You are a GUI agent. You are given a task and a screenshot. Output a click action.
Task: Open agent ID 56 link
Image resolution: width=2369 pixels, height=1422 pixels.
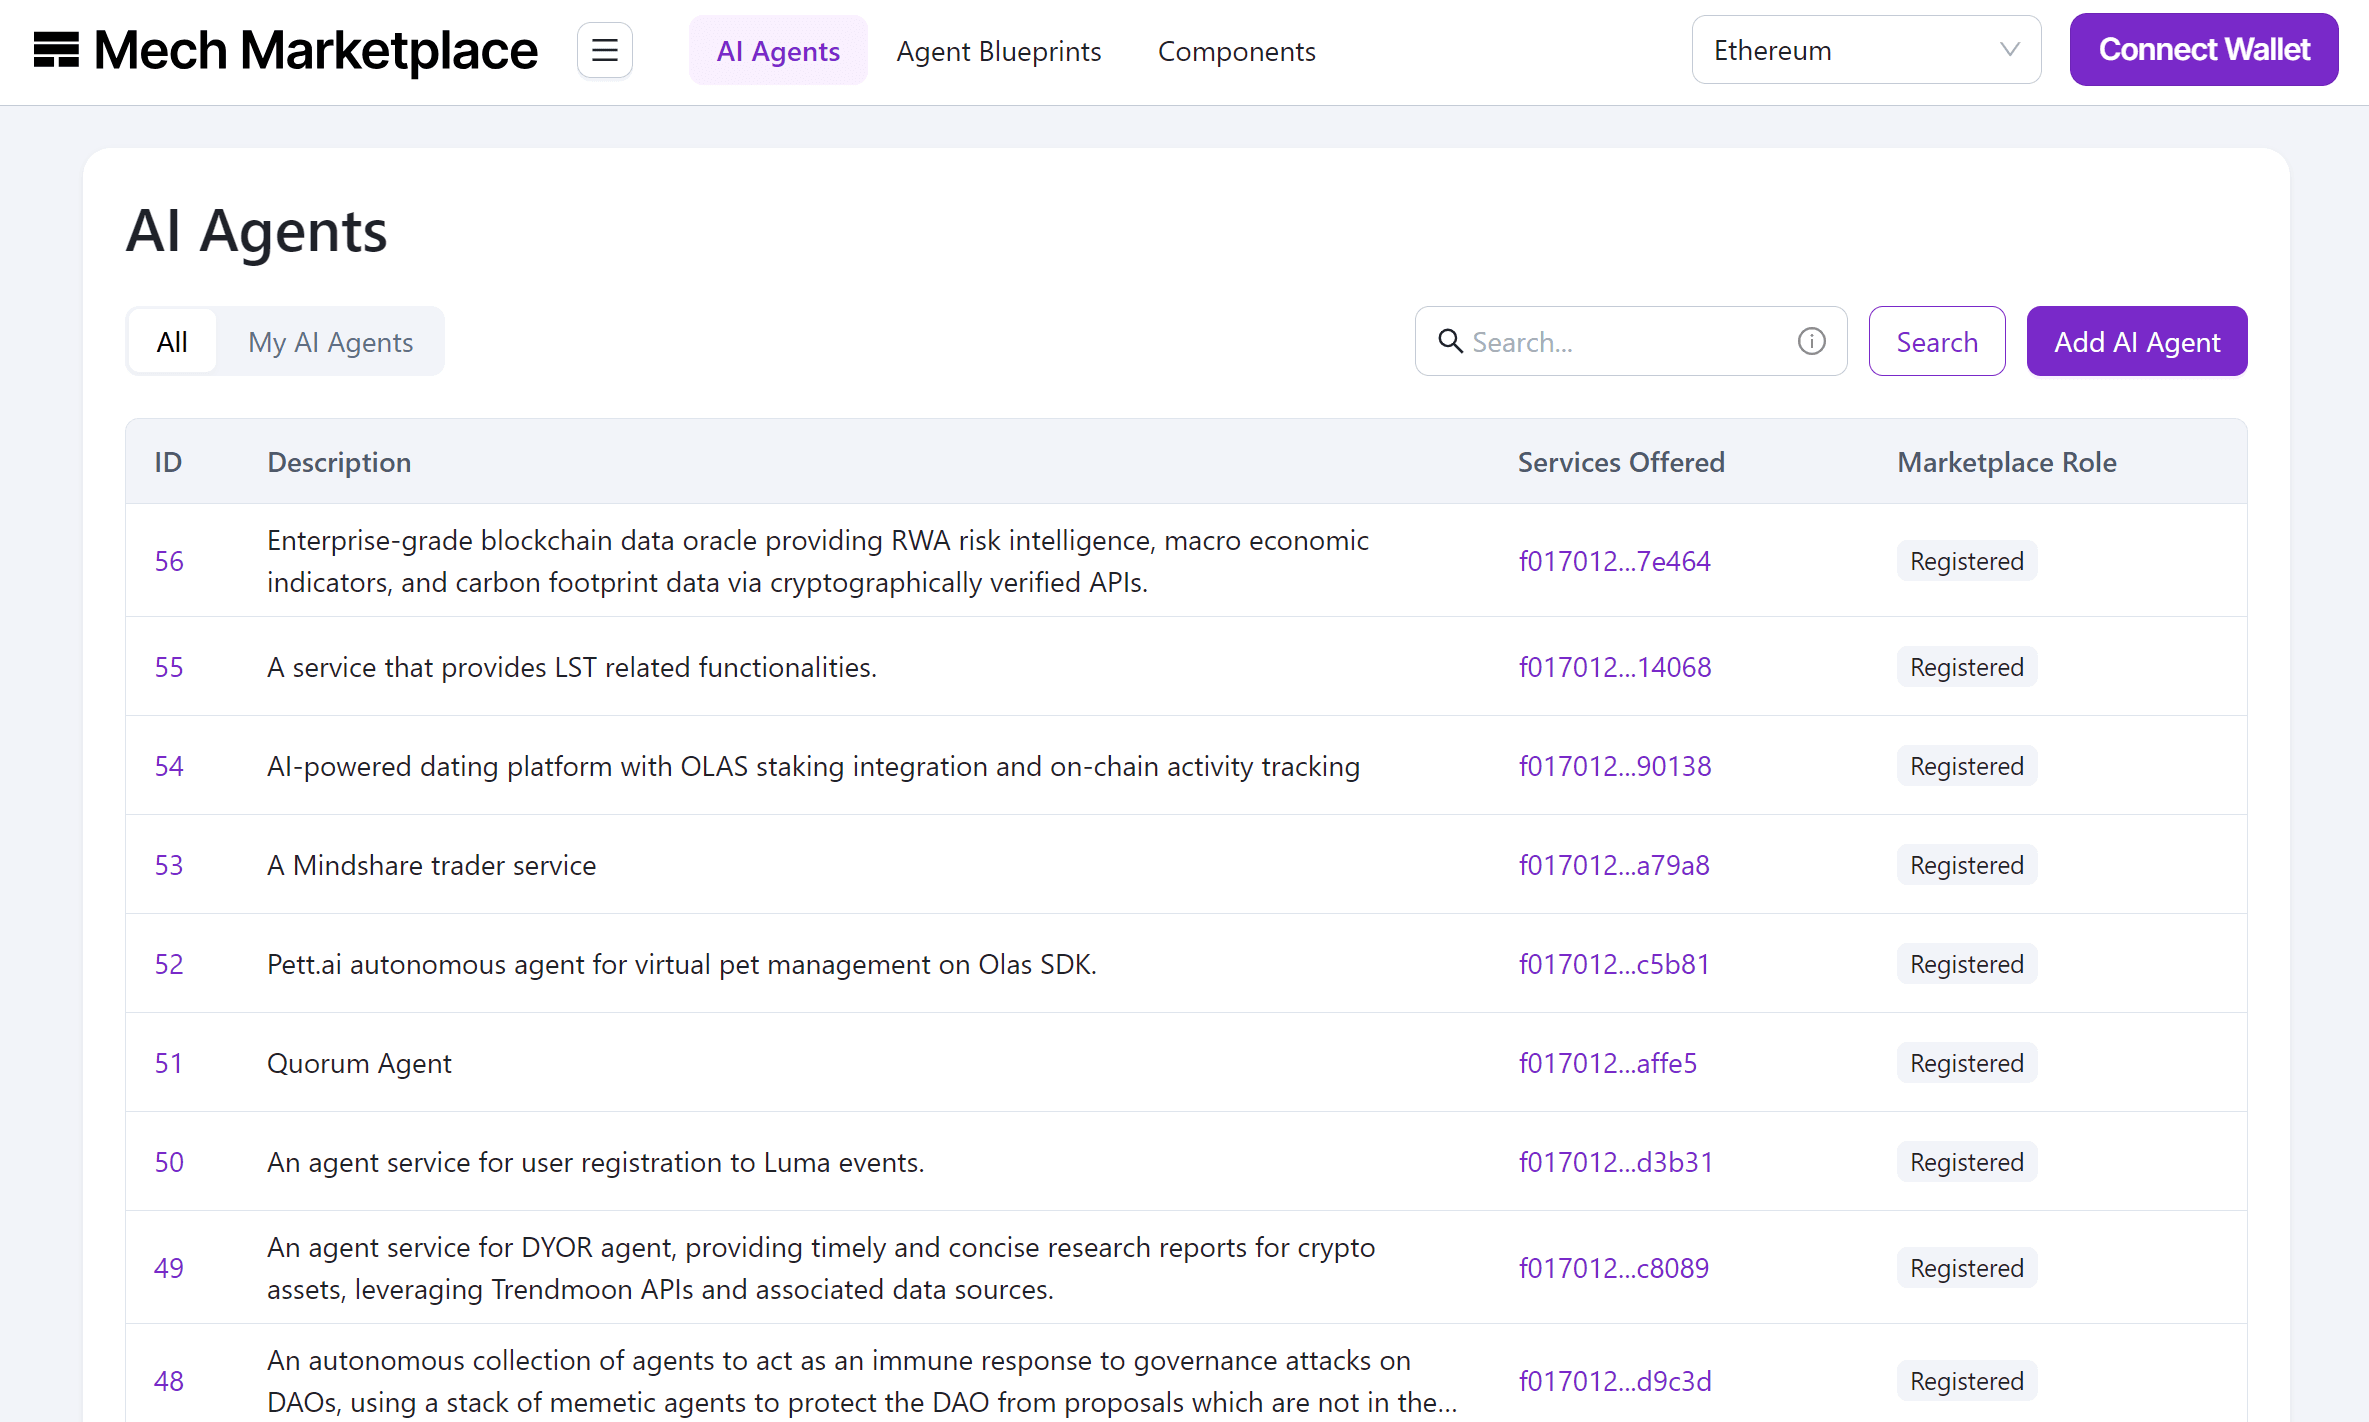[x=169, y=561]
